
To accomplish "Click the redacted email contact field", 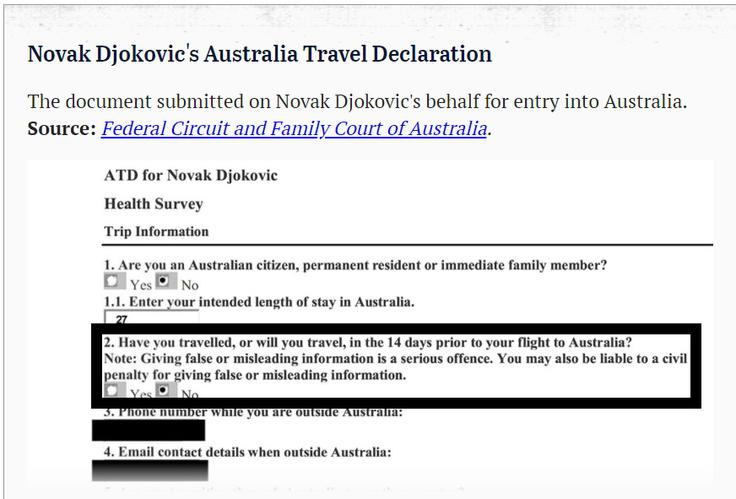I will click(150, 470).
